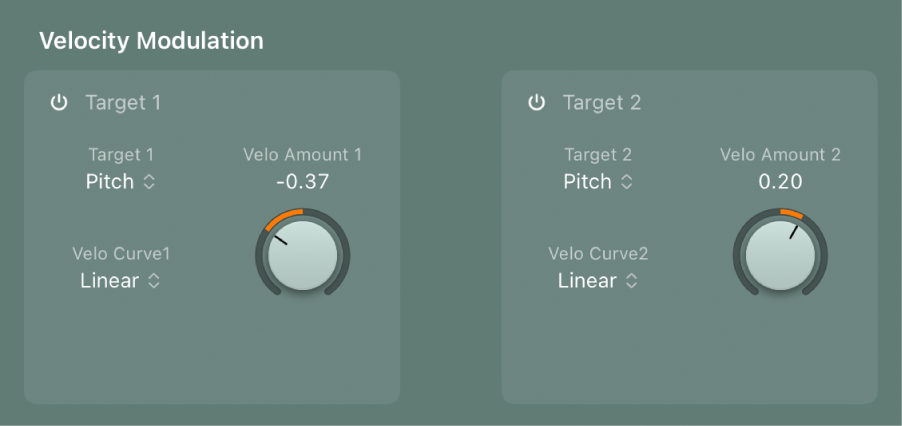Click the Target 1 label above Pitch menu
Screen dimensions: 902x426
point(121,155)
